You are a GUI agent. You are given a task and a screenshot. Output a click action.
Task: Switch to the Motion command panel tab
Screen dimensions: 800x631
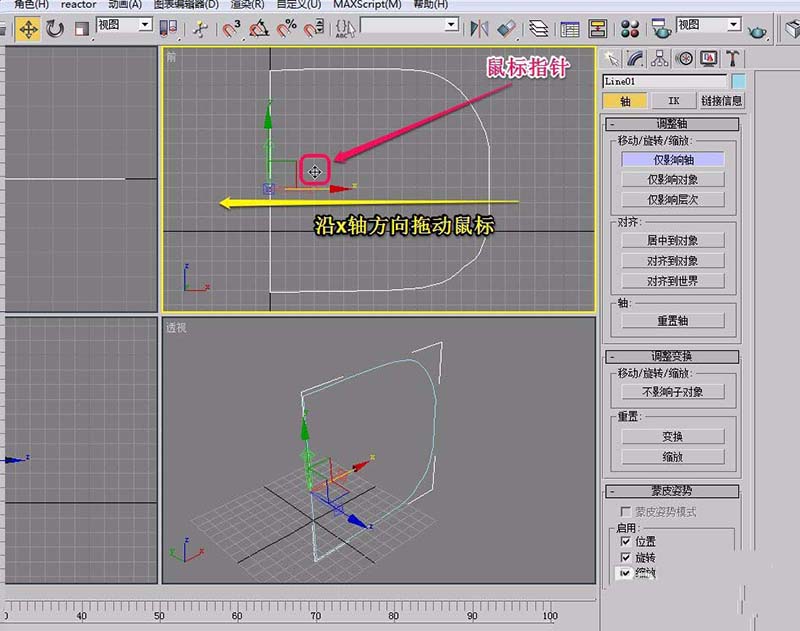pyautogui.click(x=684, y=59)
